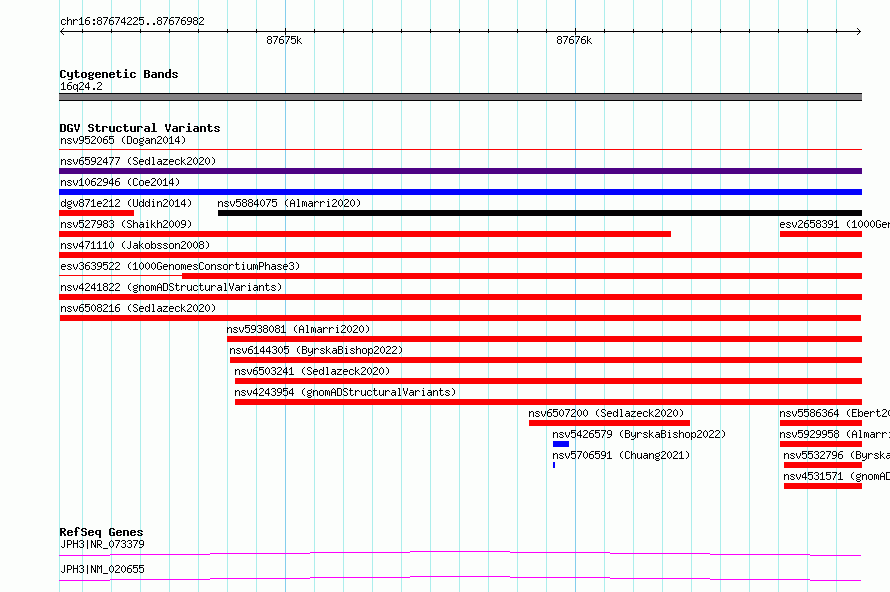Screen dimensions: 890x592
Task: Select nsv4243954 gnomADStructuralVariants label
Action: point(345,392)
